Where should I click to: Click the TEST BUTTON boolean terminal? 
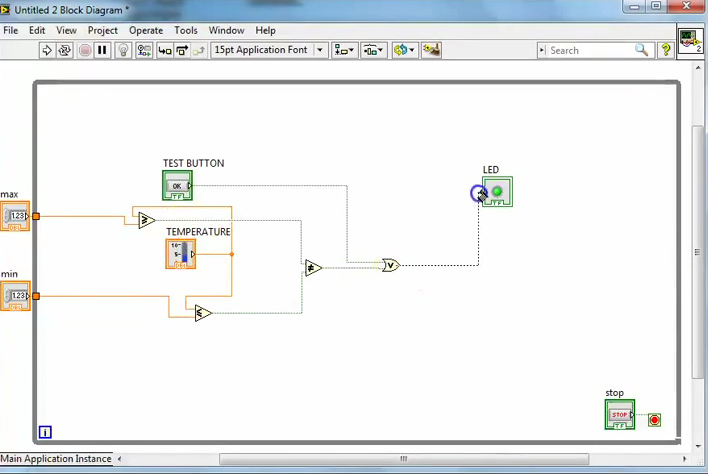177,185
